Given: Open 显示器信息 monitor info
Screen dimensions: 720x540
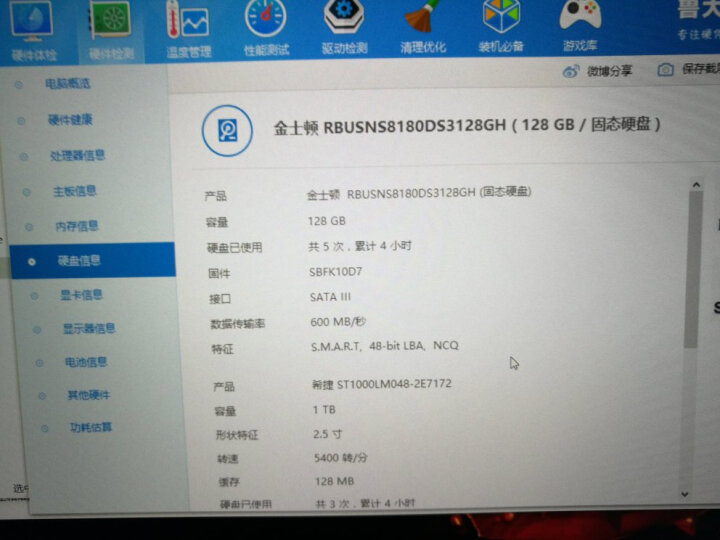Looking at the screenshot, I should coord(89,328).
